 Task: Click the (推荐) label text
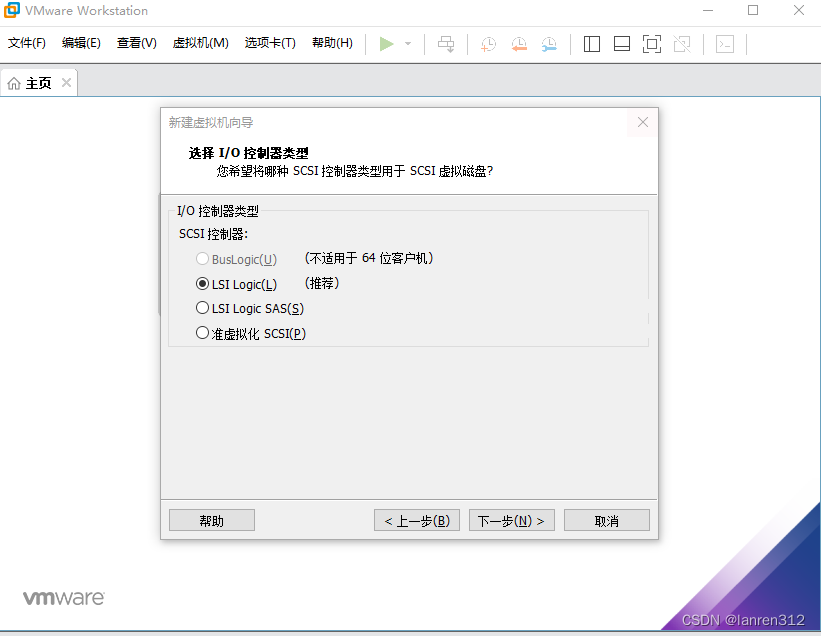click(321, 283)
